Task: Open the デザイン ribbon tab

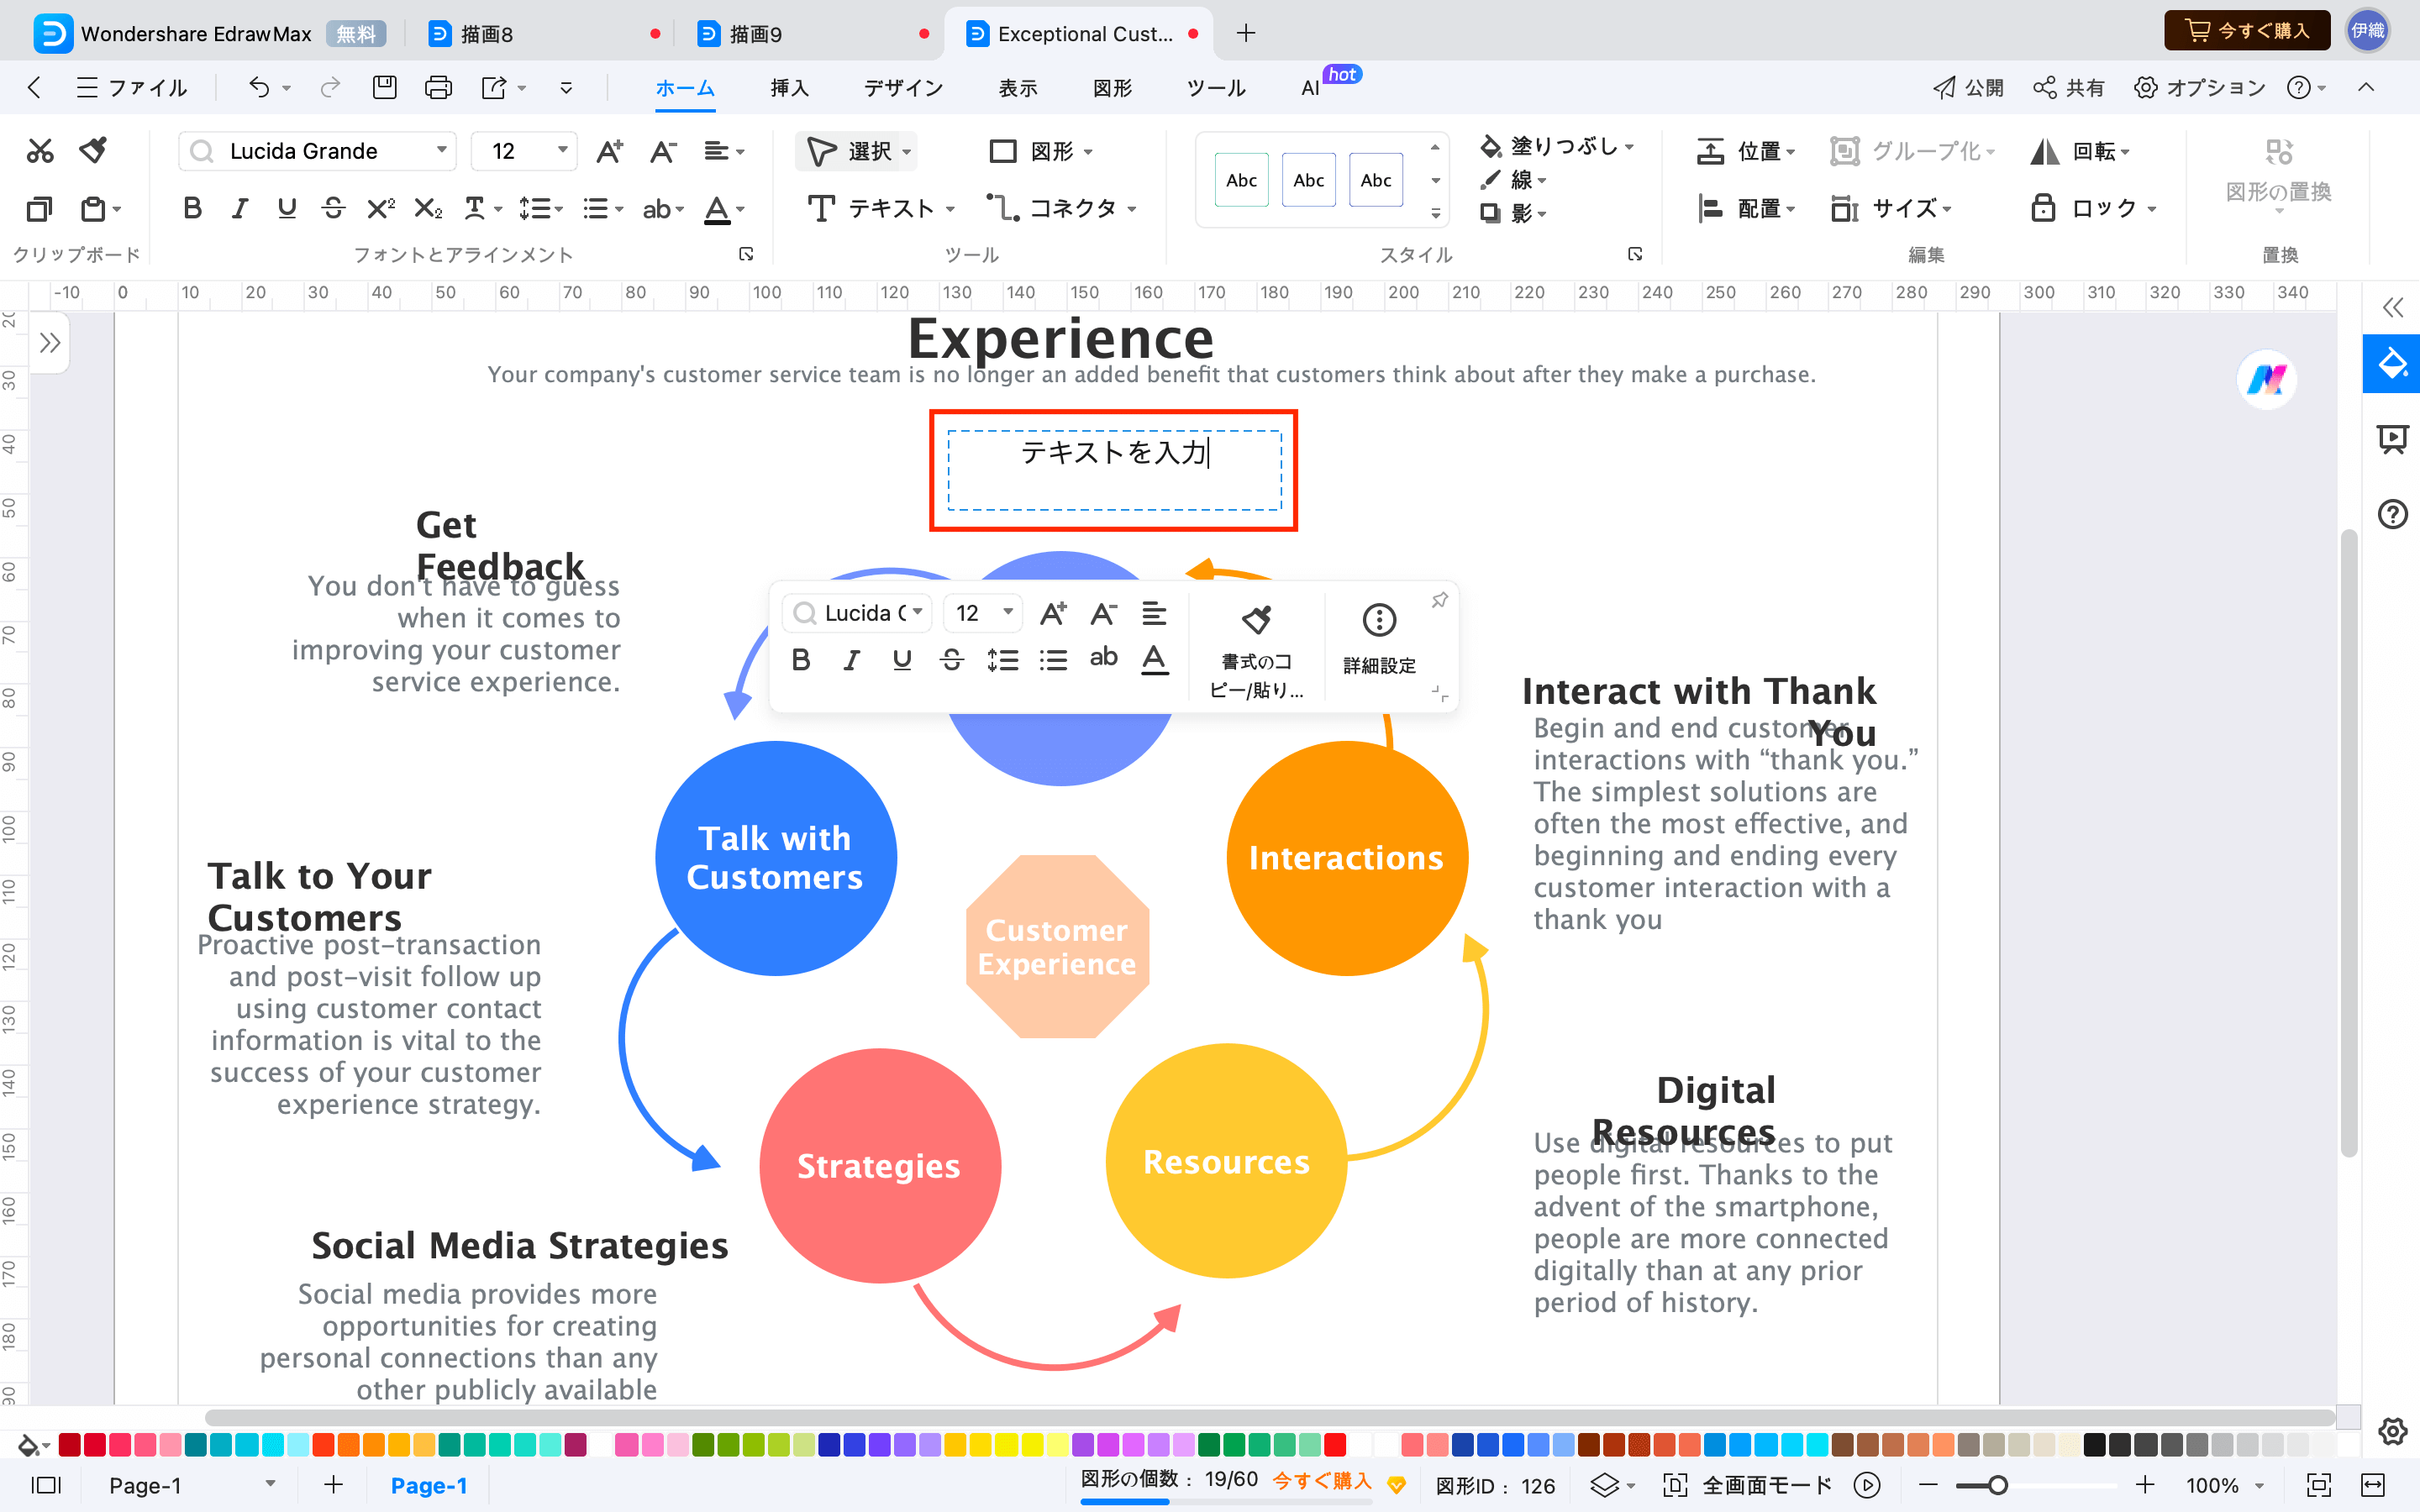Action: [x=904, y=88]
